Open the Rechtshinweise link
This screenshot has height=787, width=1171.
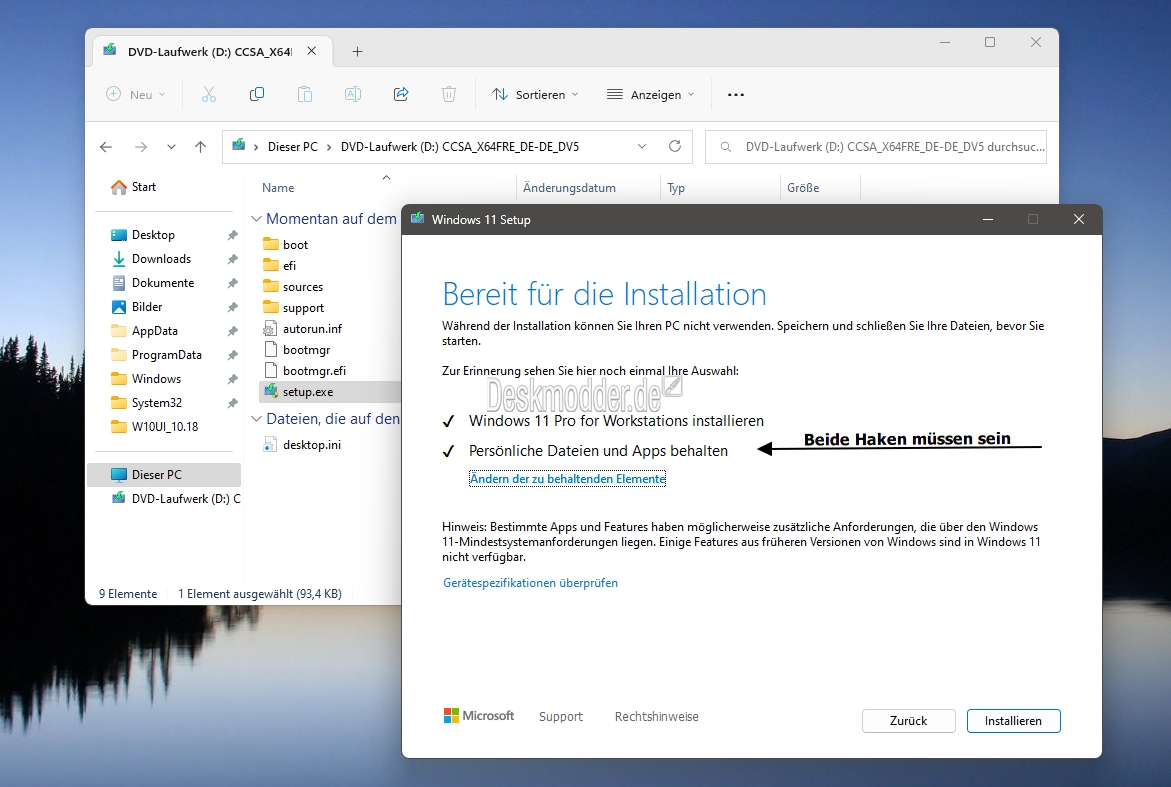(x=656, y=717)
